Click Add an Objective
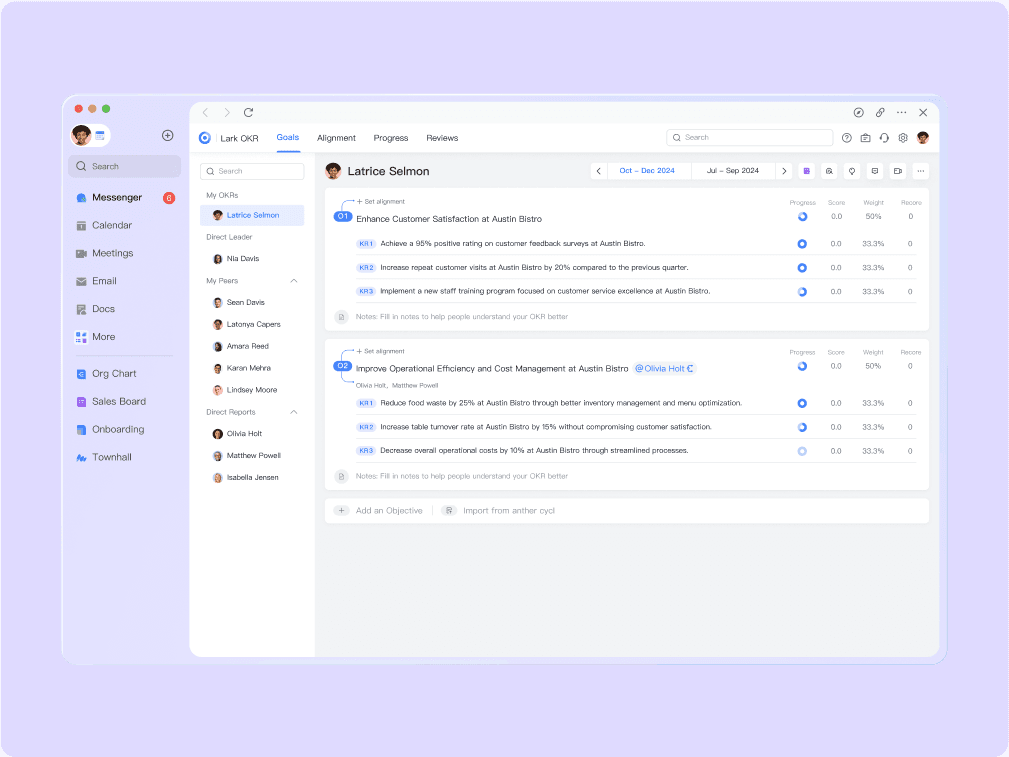1009x757 pixels. (x=378, y=510)
